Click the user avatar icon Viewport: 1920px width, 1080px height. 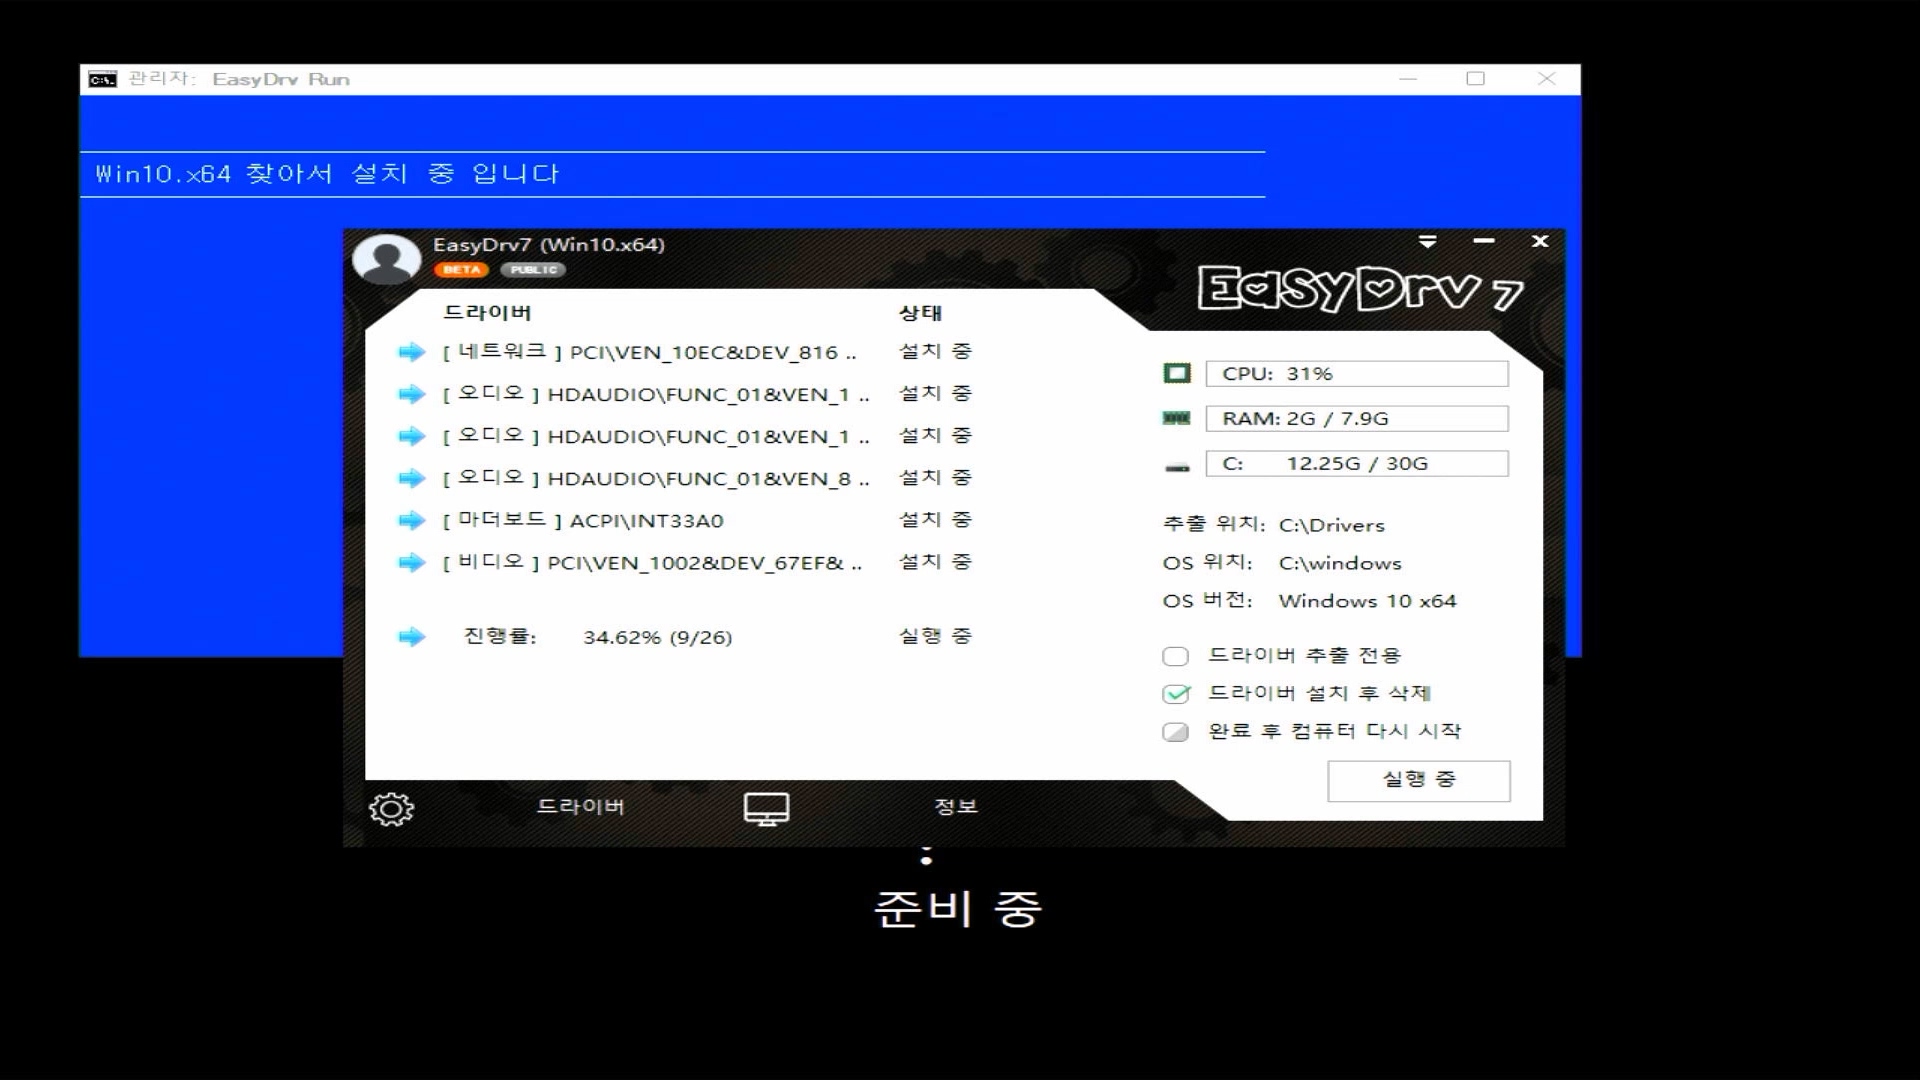coord(387,259)
